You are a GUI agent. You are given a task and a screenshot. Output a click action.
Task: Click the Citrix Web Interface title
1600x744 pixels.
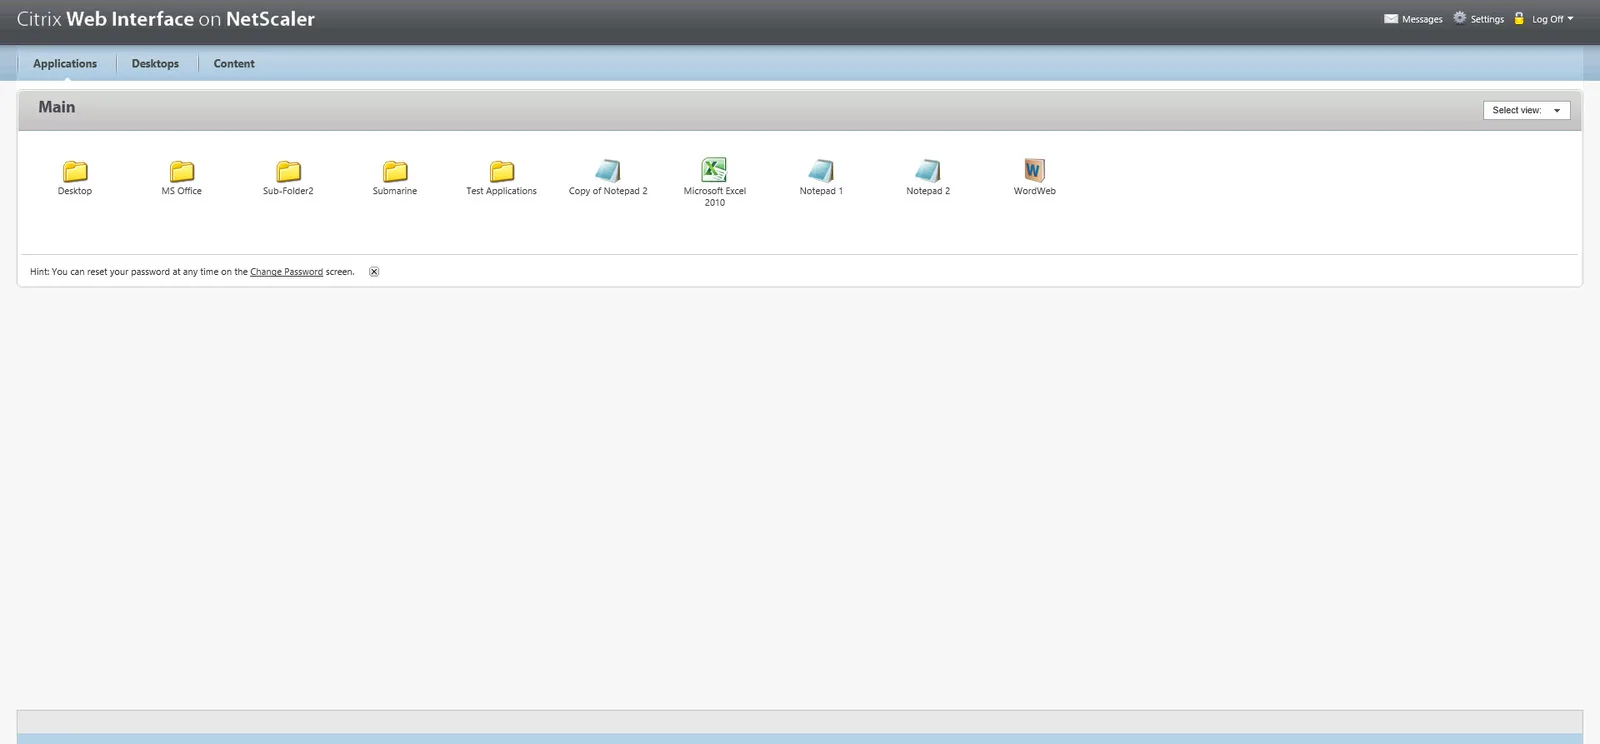(x=166, y=19)
